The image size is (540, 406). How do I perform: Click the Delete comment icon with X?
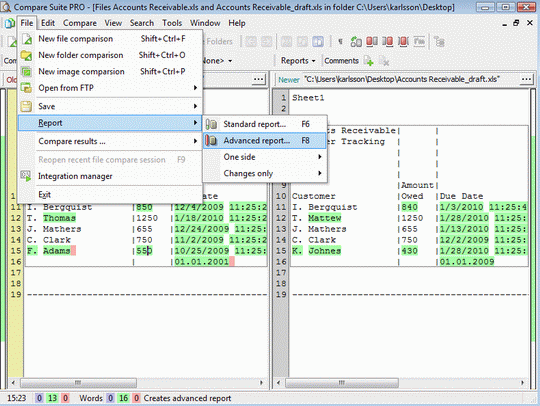pos(384,61)
